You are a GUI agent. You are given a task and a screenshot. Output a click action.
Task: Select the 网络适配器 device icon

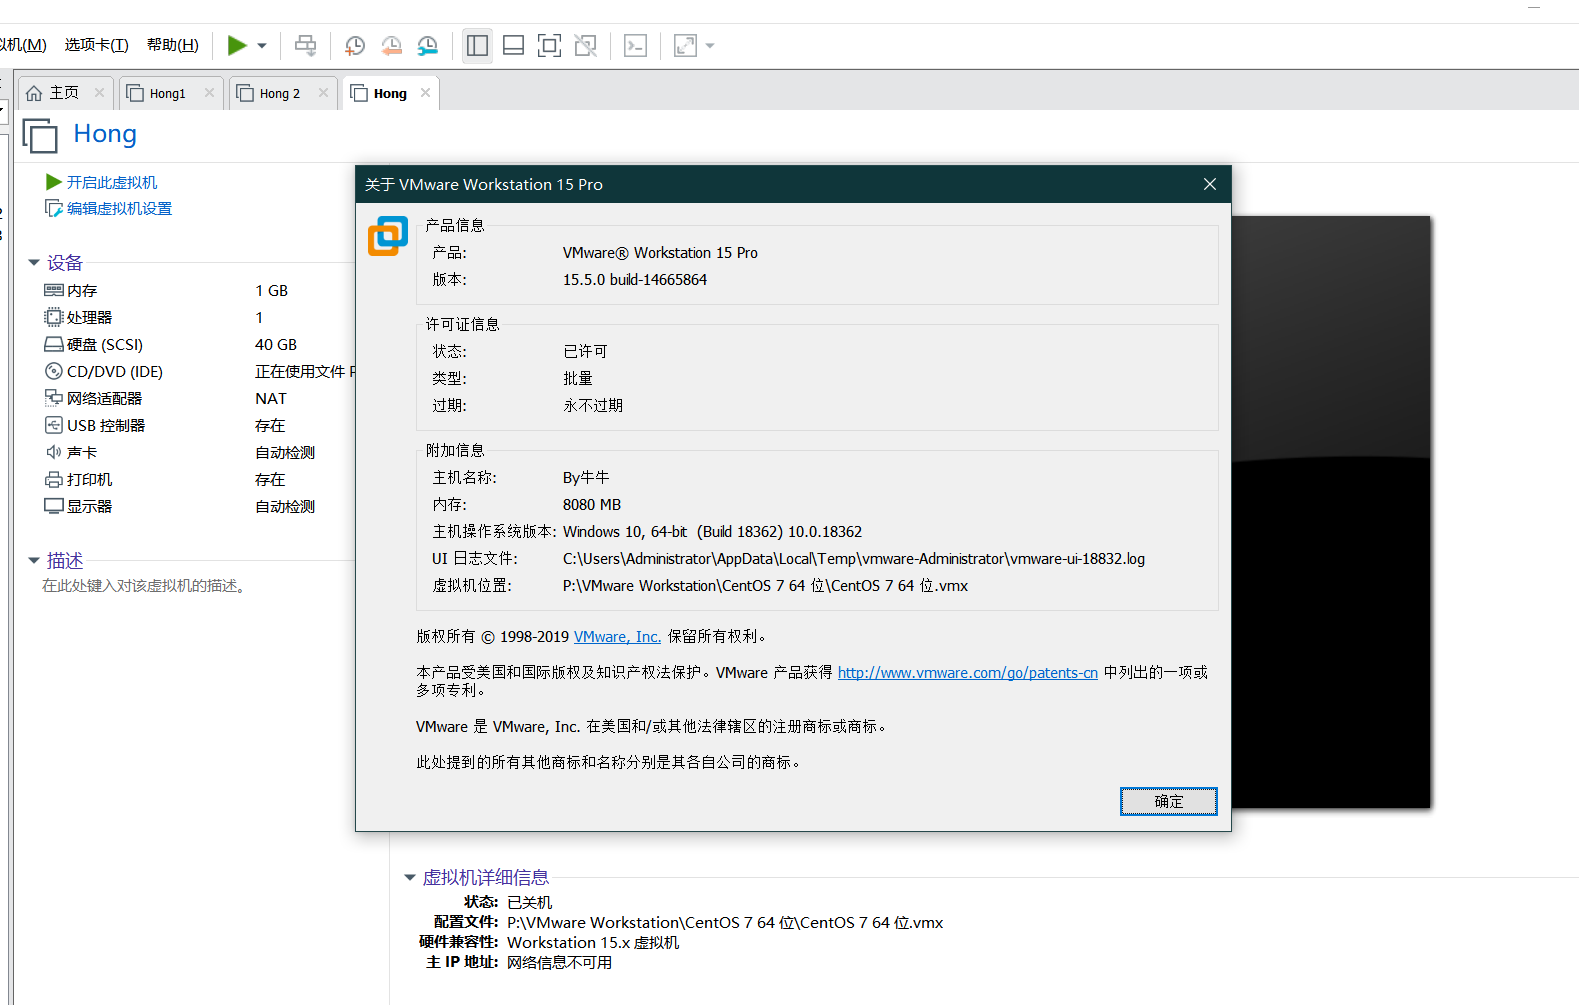(x=54, y=398)
